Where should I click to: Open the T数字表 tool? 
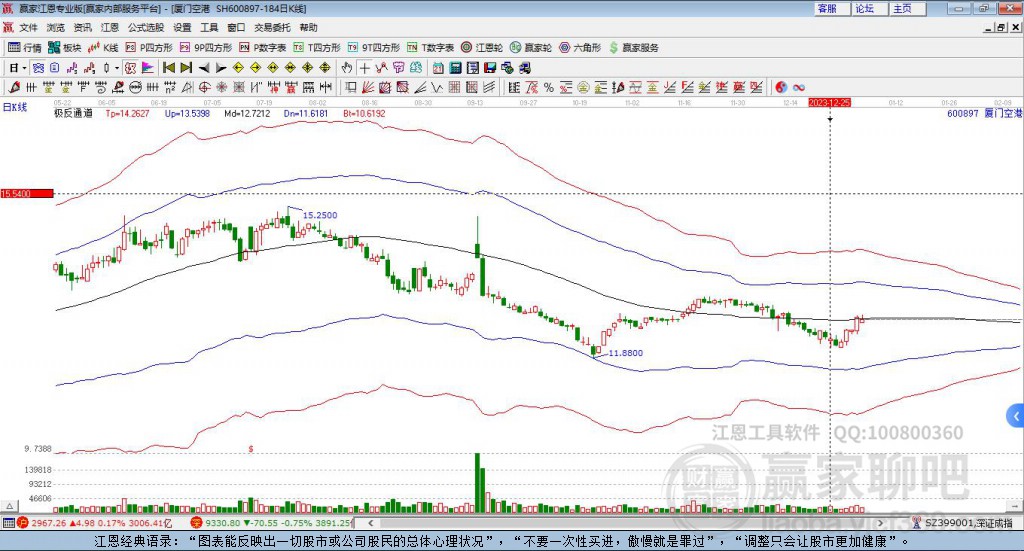click(x=430, y=48)
